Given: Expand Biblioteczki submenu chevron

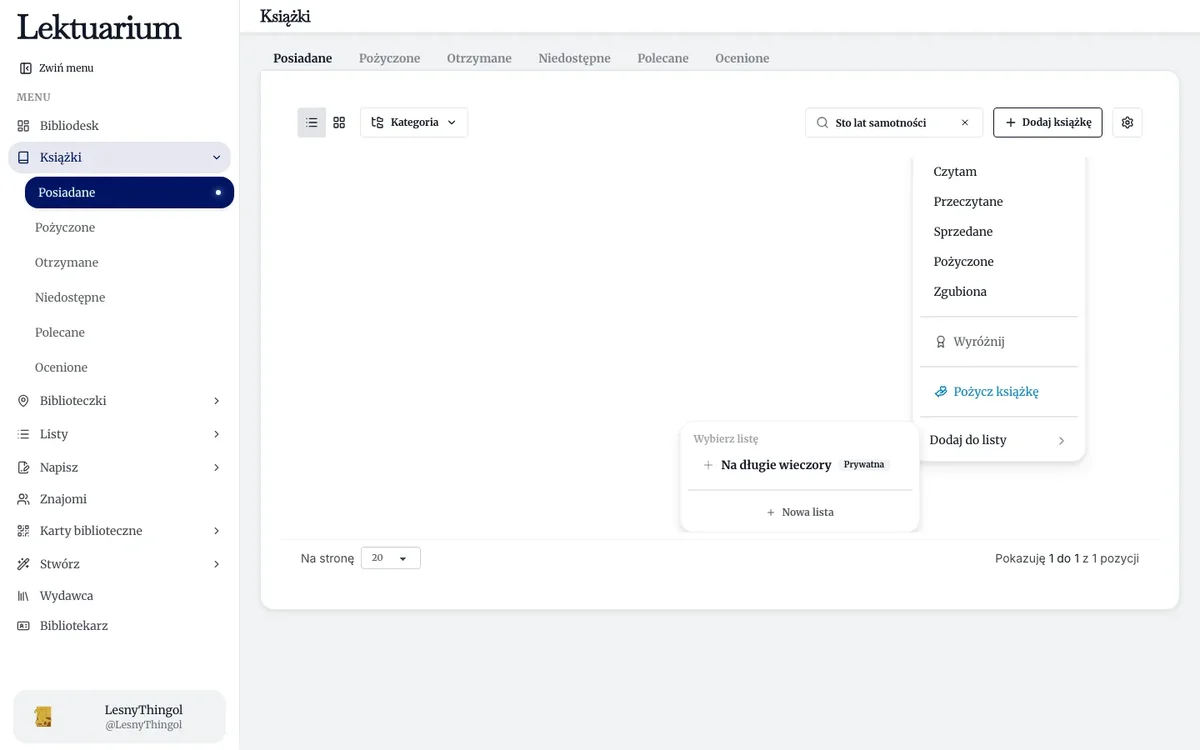Looking at the screenshot, I should coord(217,401).
